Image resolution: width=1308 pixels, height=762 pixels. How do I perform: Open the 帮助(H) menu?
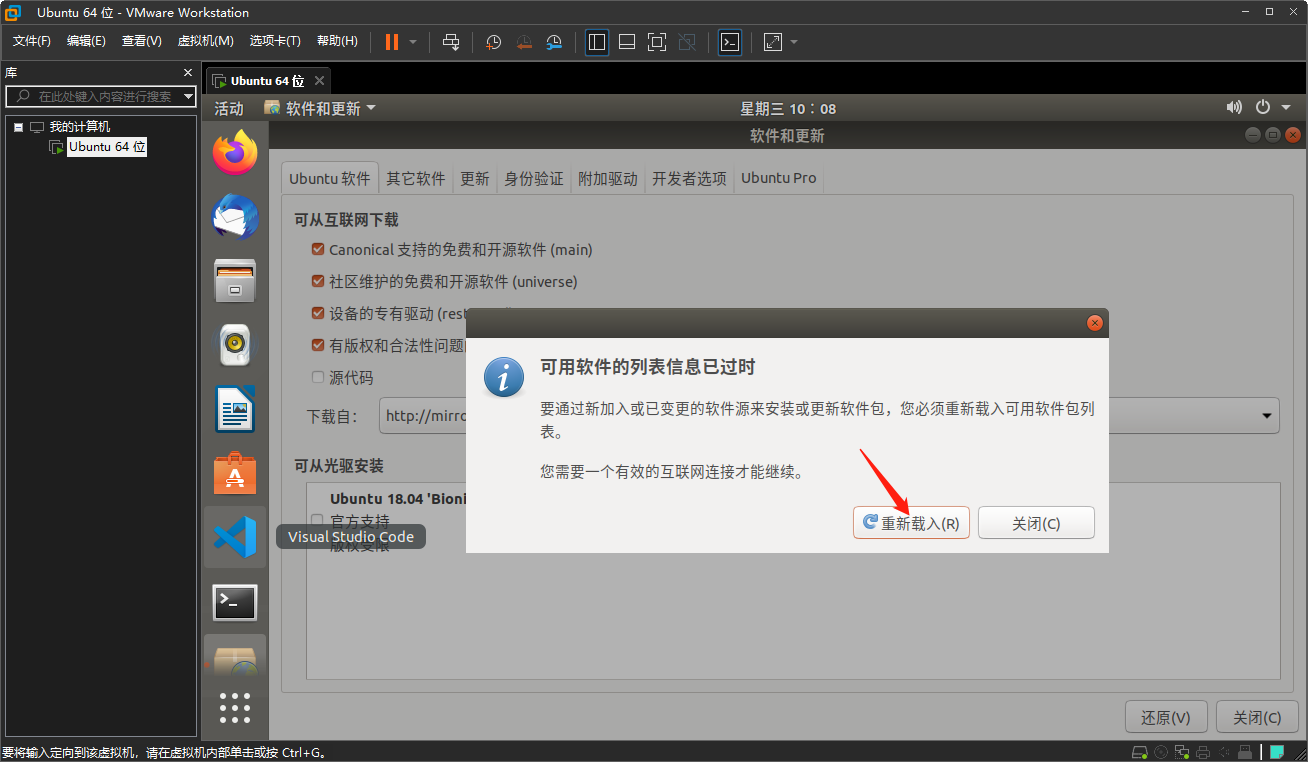(x=337, y=41)
